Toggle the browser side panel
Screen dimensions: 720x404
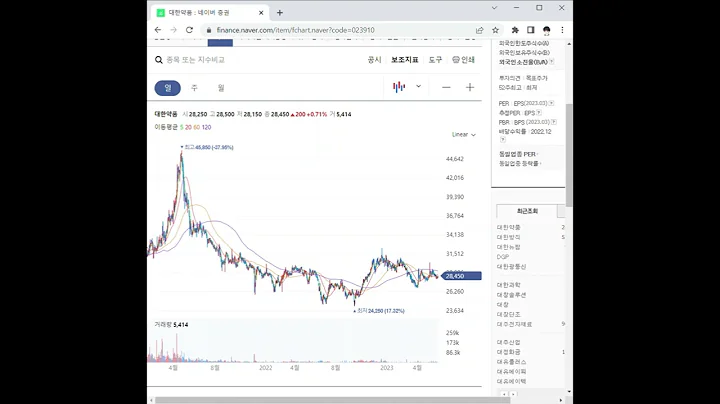coord(531,30)
